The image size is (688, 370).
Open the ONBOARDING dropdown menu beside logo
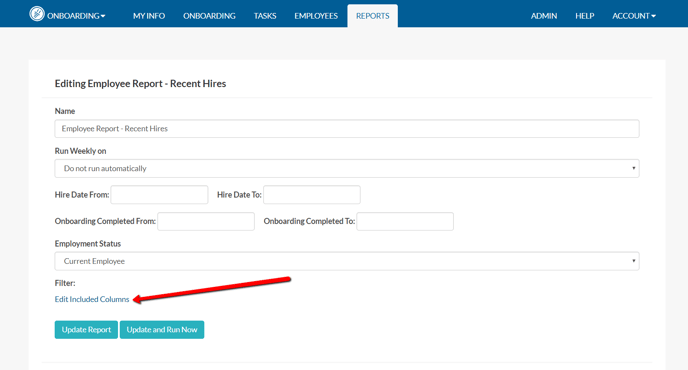[76, 16]
